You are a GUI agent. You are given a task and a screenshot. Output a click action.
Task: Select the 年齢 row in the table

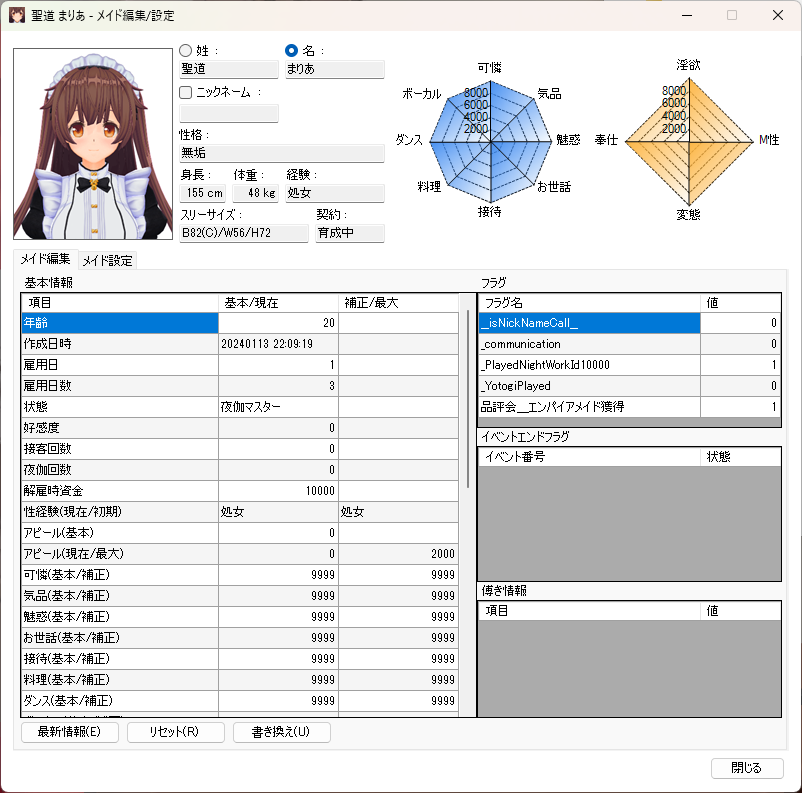coord(119,323)
